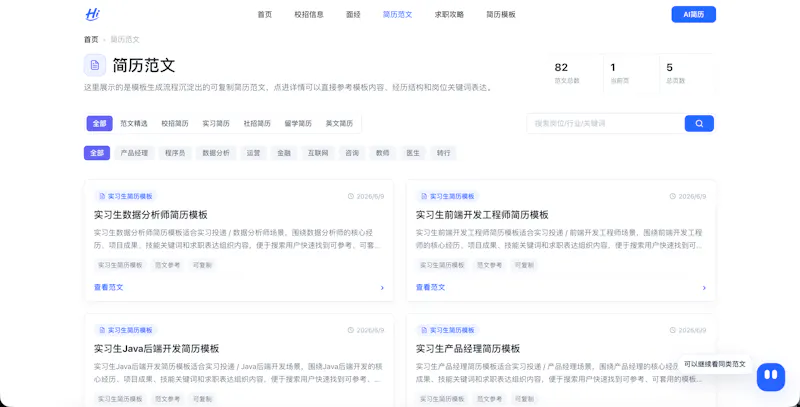Filter by 产品经理 chip
800x407 pixels.
(x=134, y=153)
